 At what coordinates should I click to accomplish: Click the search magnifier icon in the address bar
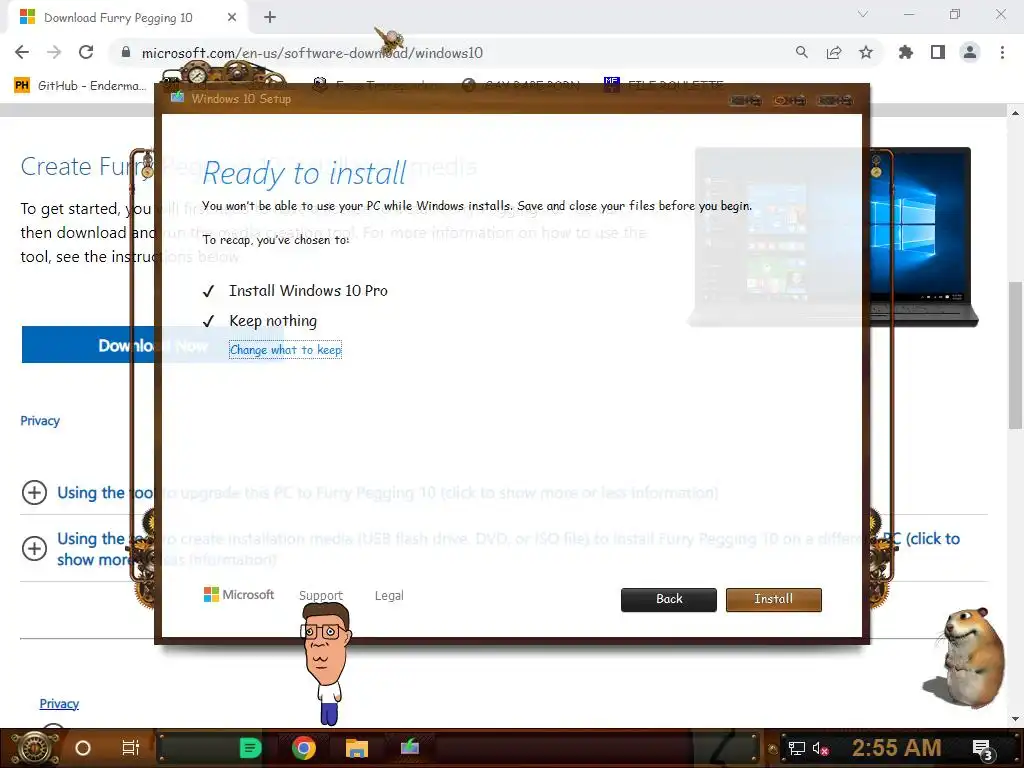click(801, 52)
